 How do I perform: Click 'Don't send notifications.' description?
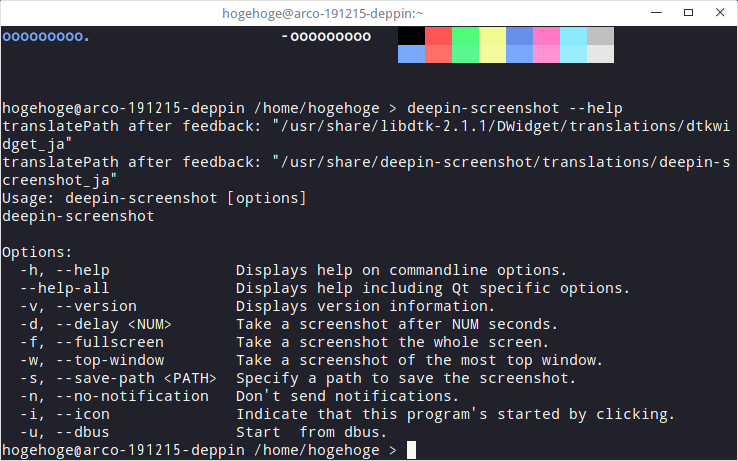click(347, 396)
